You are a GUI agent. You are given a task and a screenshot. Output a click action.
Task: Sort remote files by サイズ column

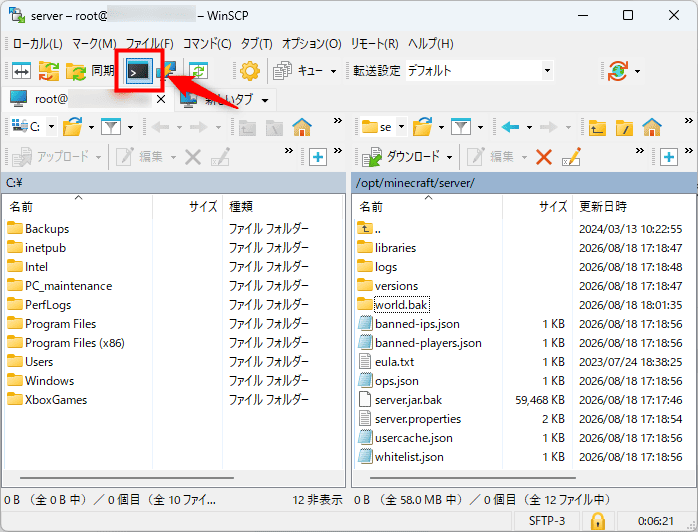[x=538, y=207]
